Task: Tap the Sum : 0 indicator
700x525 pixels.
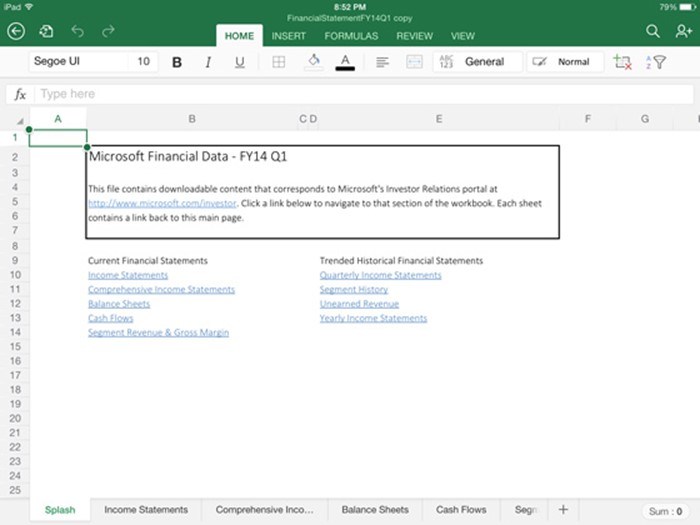Action: click(665, 512)
